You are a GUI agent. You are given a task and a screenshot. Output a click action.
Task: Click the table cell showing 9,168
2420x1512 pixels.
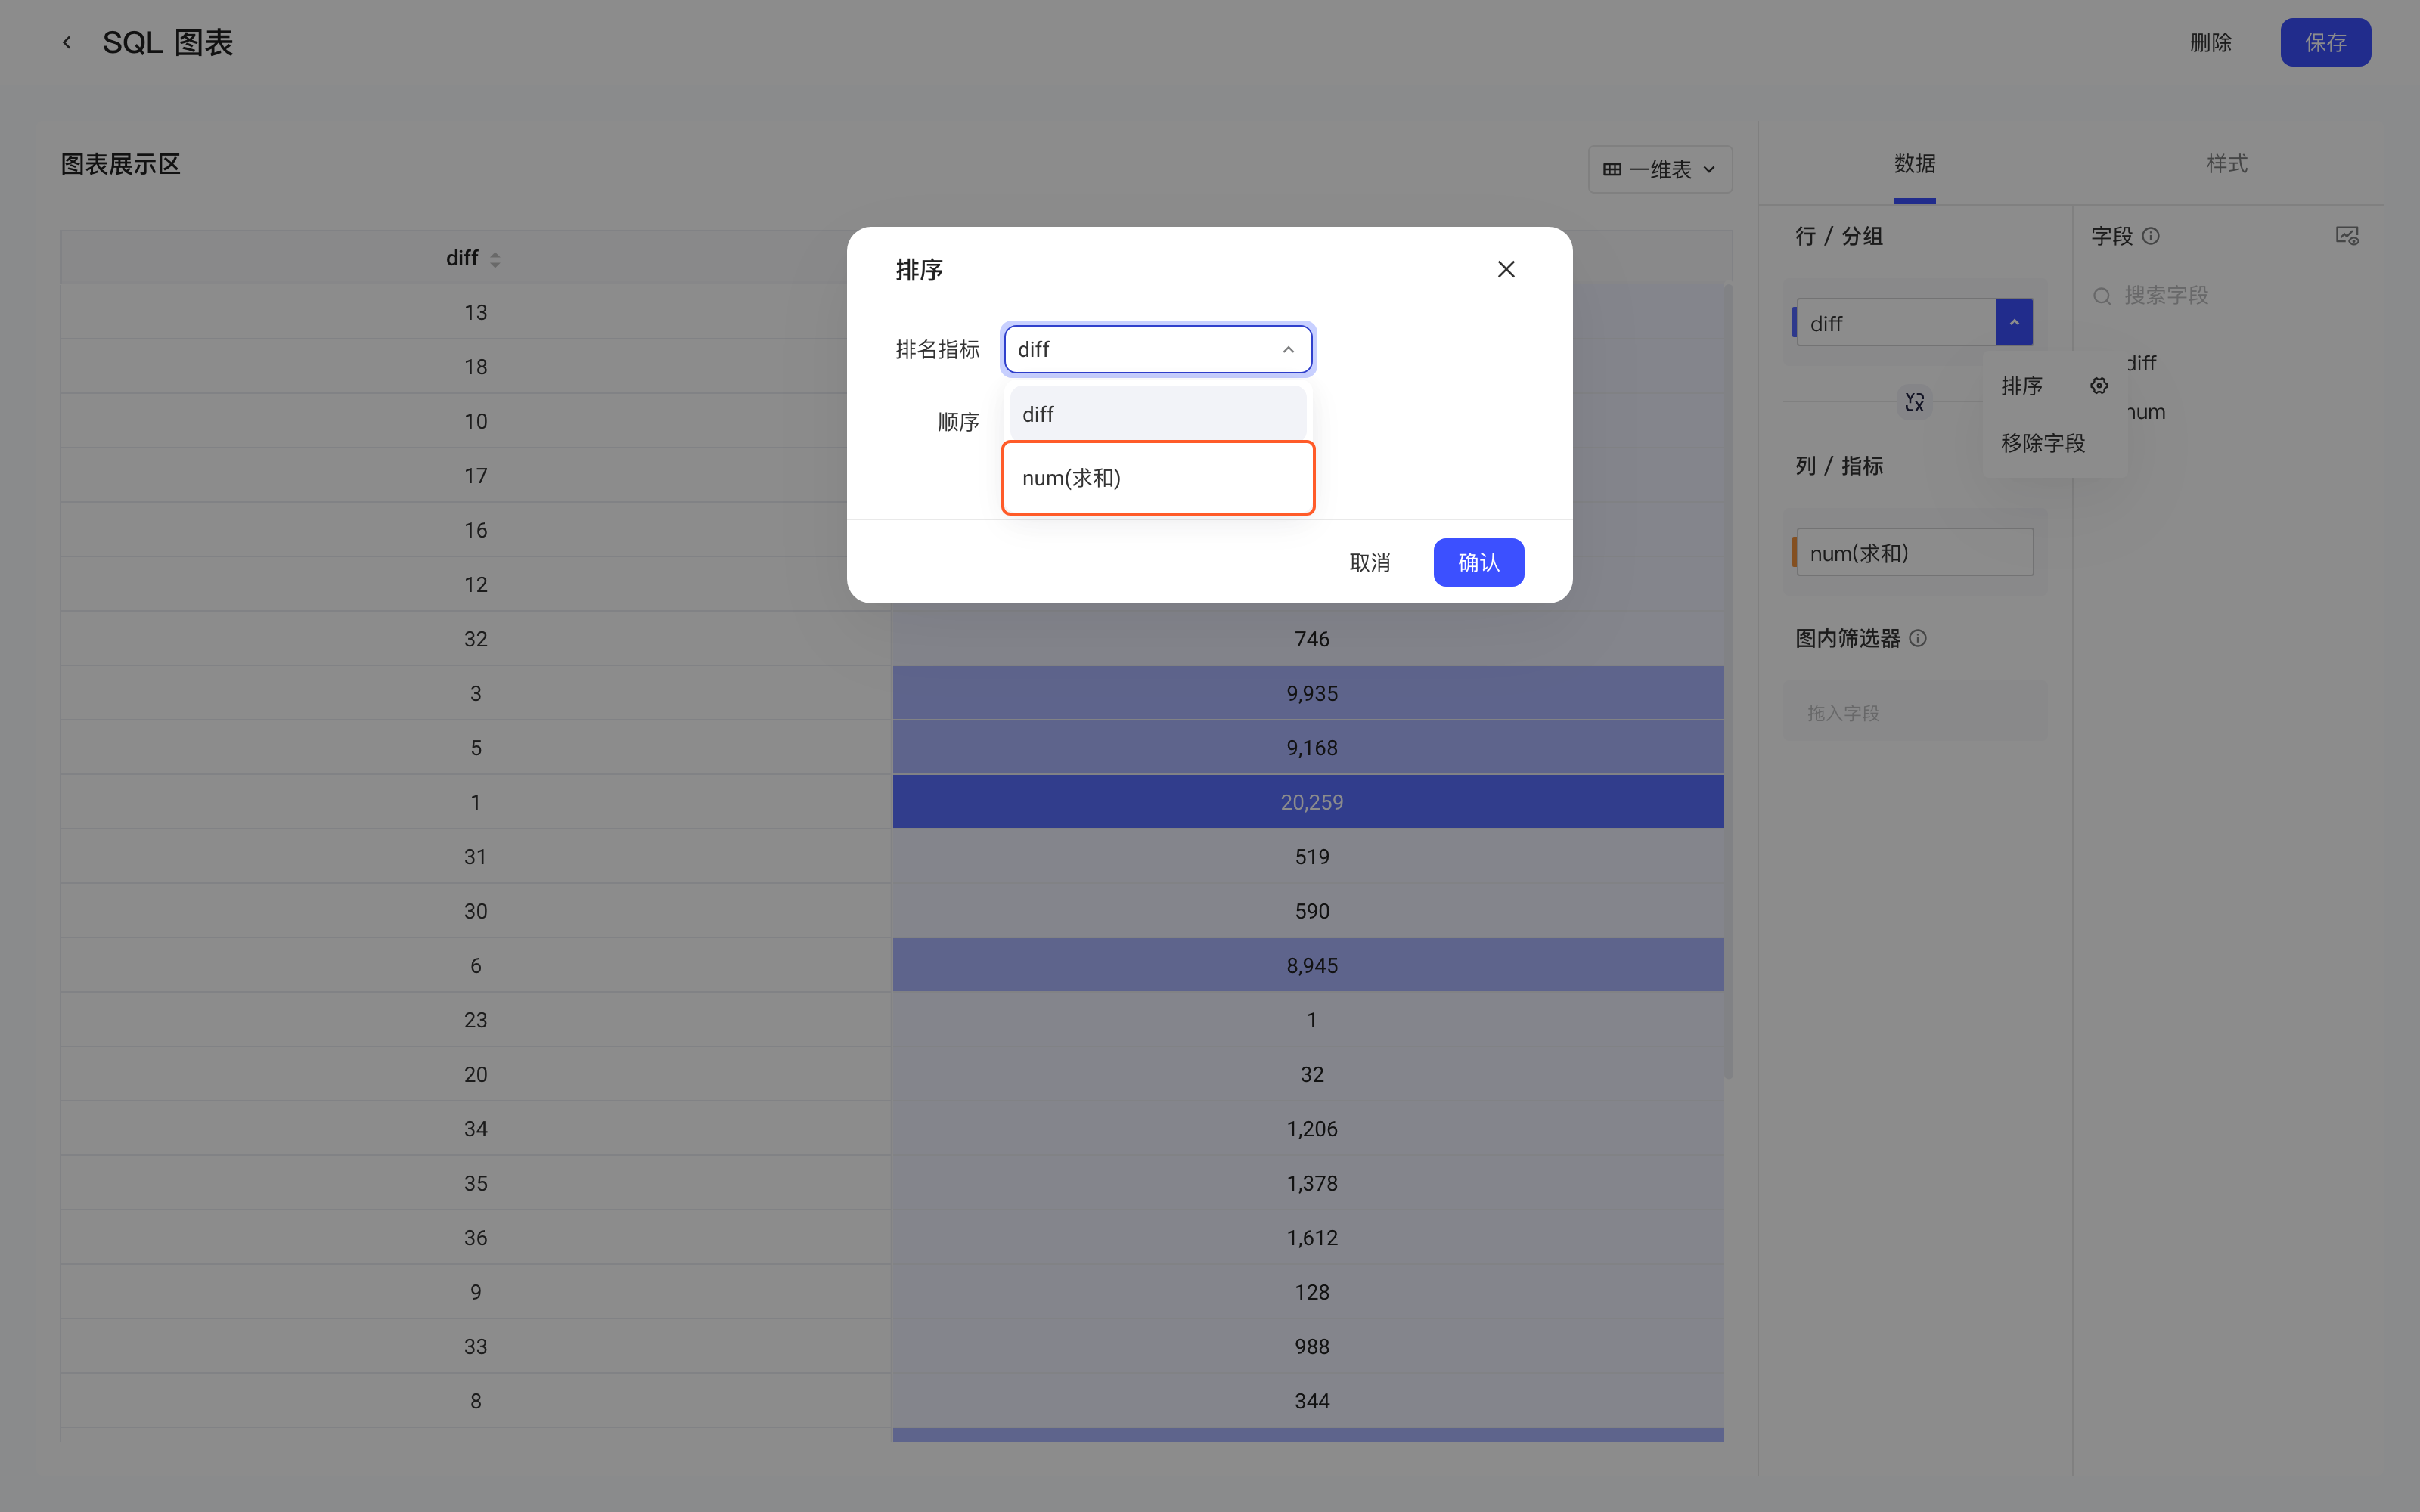(x=1308, y=748)
